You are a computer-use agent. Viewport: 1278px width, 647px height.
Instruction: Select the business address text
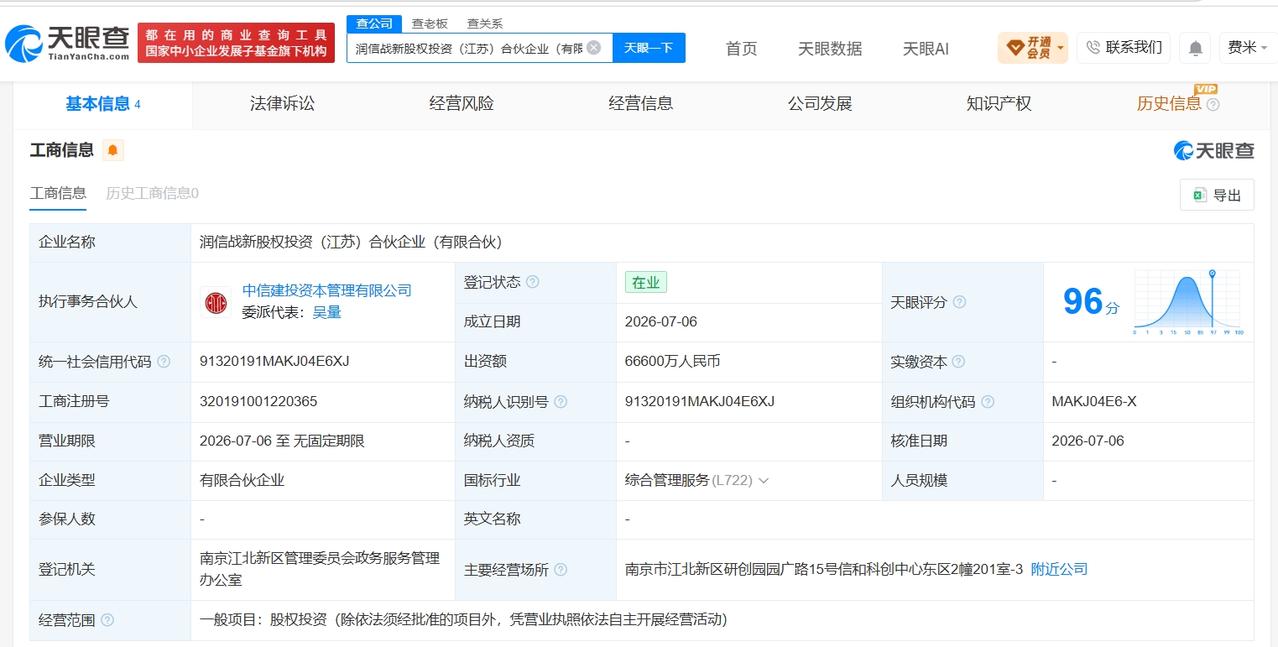pos(824,569)
